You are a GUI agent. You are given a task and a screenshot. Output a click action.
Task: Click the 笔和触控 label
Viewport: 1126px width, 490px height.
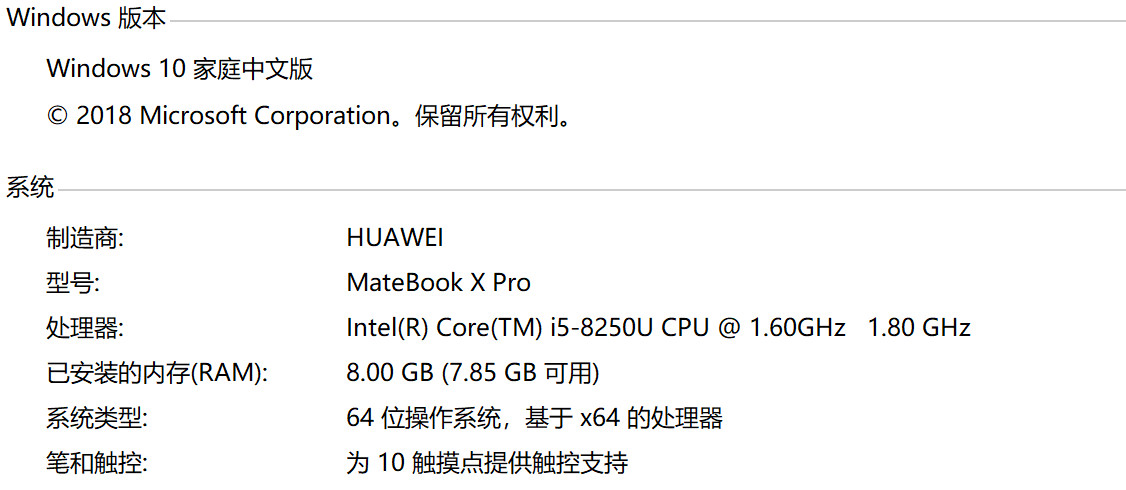click(98, 463)
